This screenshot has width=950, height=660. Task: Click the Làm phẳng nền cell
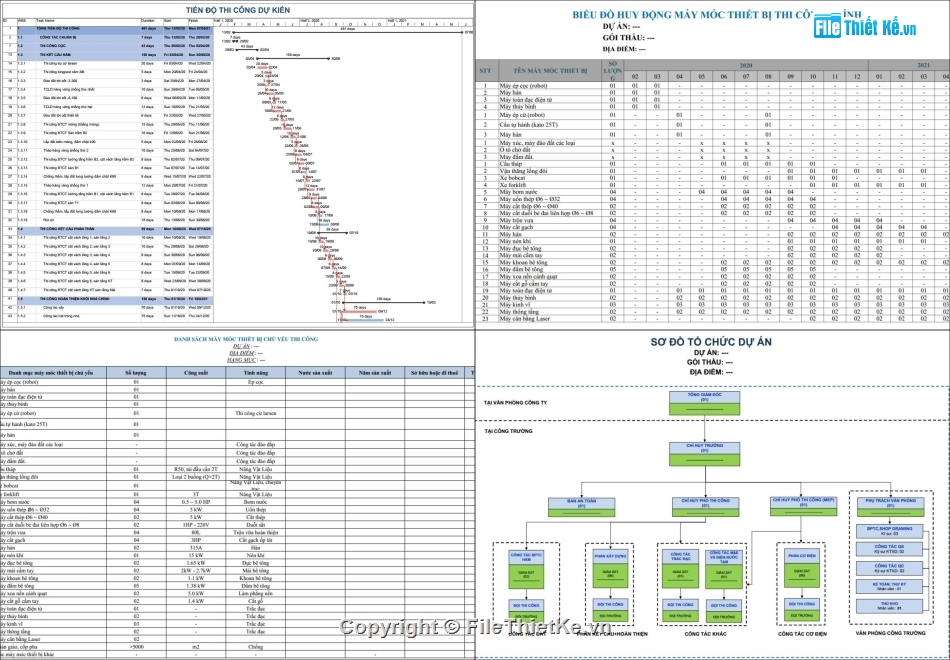tap(256, 594)
